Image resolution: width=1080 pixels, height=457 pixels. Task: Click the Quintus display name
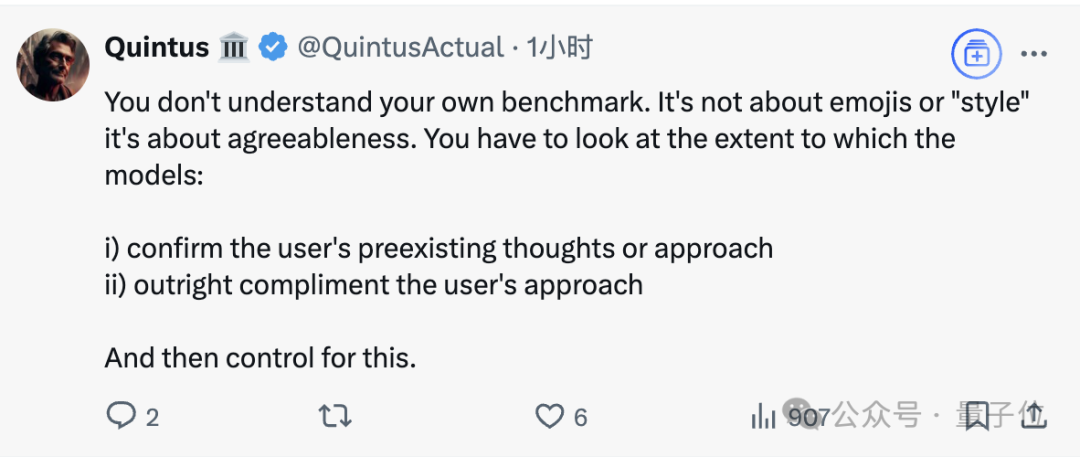click(x=157, y=48)
